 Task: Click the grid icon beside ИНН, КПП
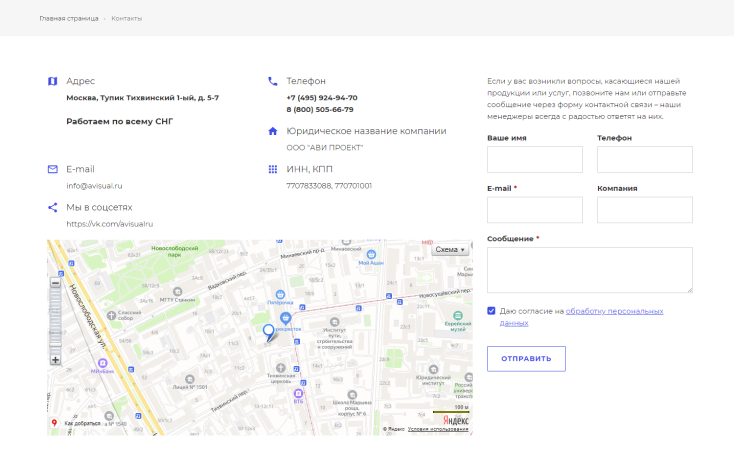pos(272,169)
